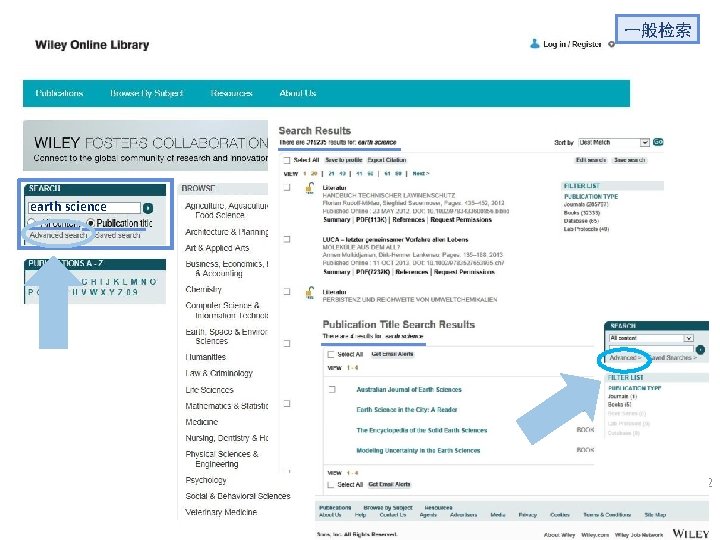720x540 pixels.
Task: Open the About Us menu in the teal bar
Action: coord(298,93)
